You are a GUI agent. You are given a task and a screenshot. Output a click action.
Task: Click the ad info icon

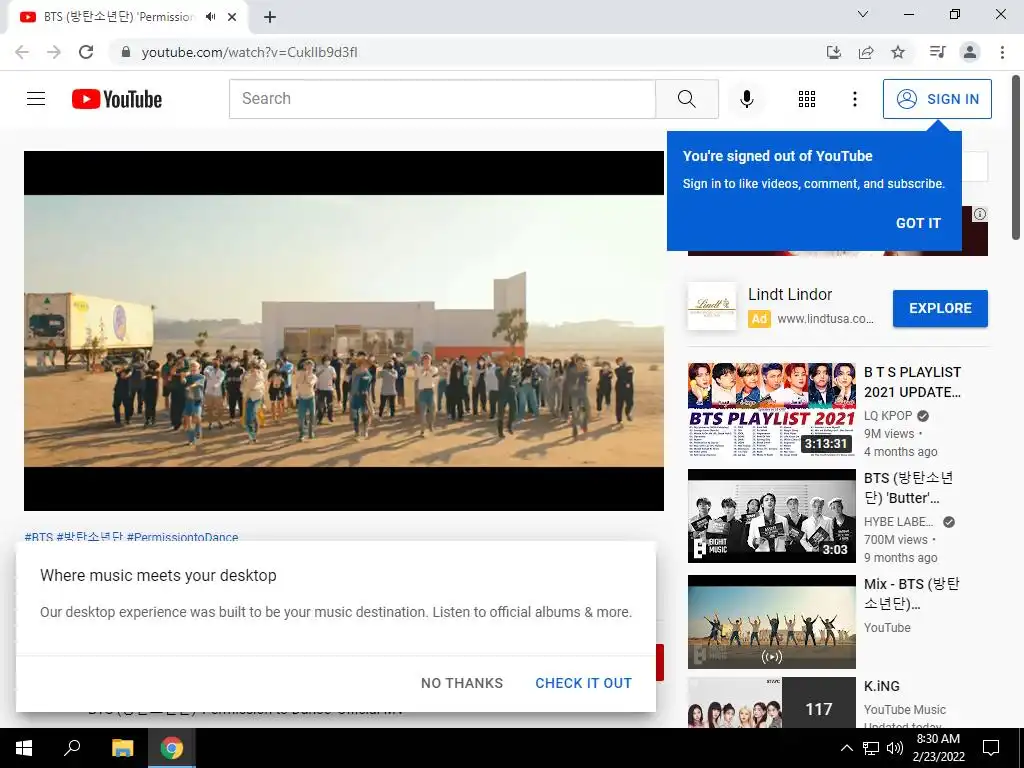(980, 214)
